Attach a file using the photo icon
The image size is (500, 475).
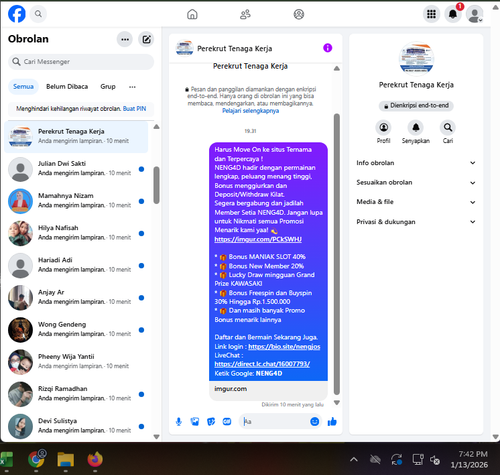pyautogui.click(x=195, y=422)
